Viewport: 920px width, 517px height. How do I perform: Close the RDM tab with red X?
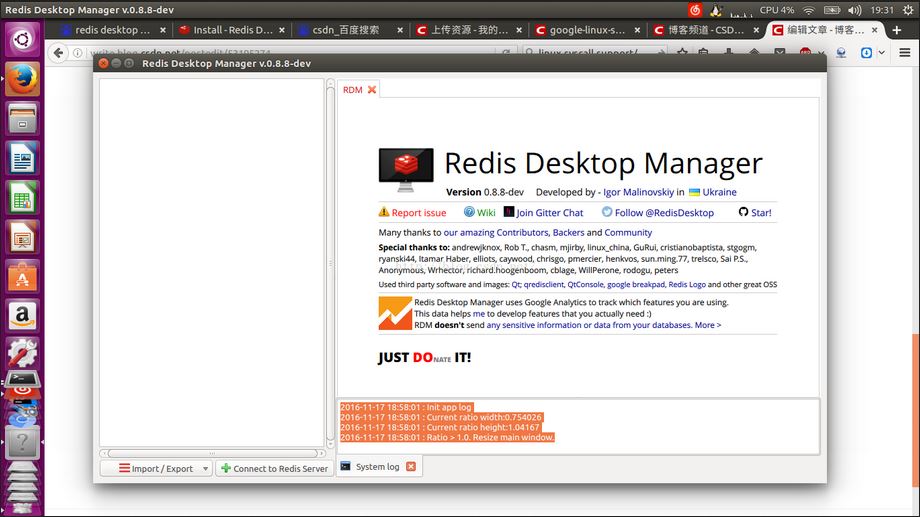[372, 89]
